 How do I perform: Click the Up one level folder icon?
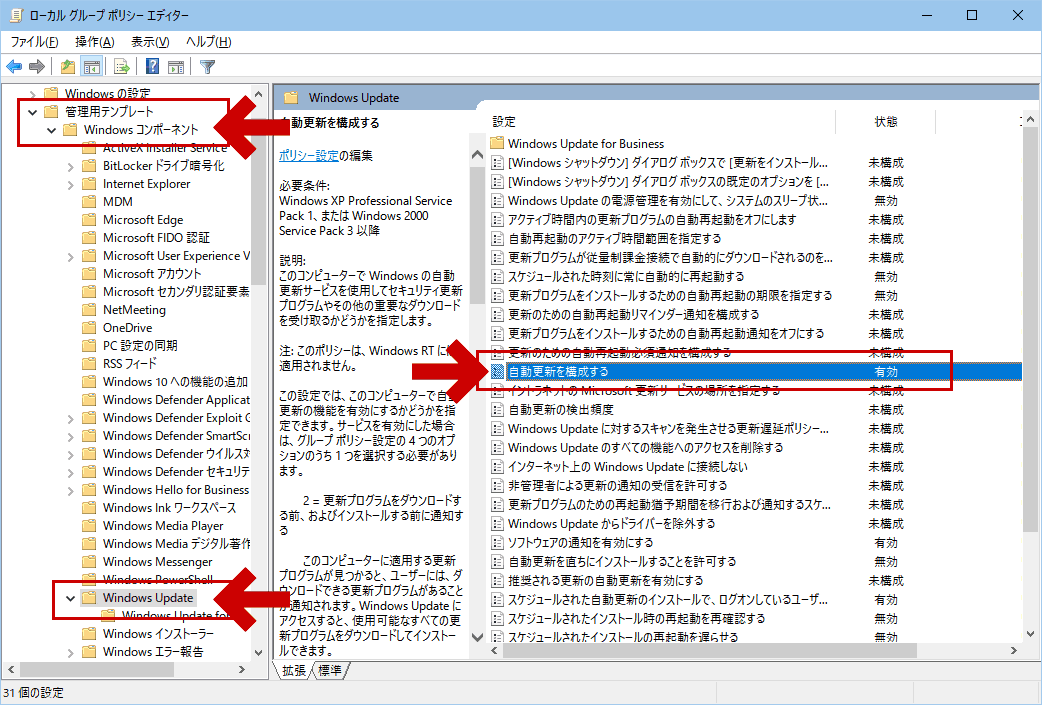[x=67, y=66]
